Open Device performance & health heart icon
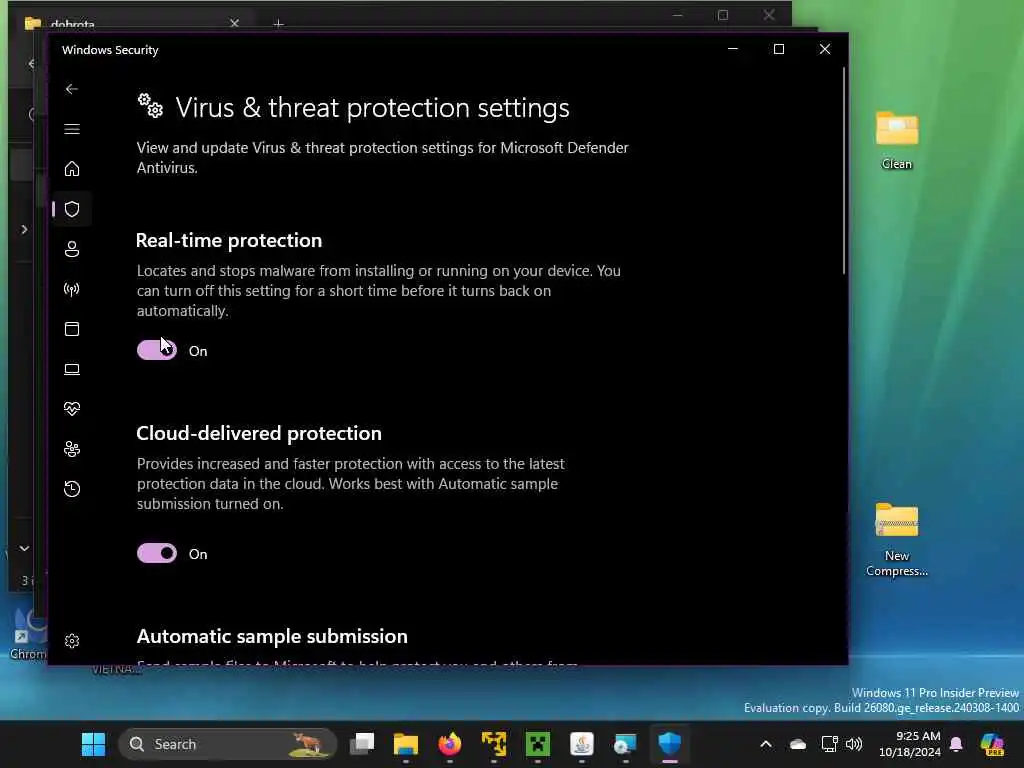Image resolution: width=1024 pixels, height=768 pixels. (72, 409)
